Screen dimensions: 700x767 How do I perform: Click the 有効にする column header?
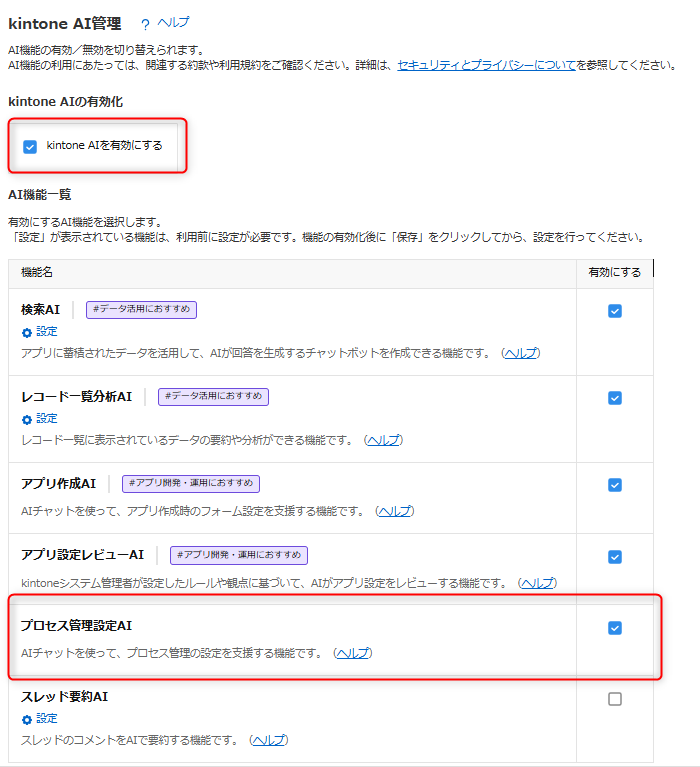coord(614,272)
